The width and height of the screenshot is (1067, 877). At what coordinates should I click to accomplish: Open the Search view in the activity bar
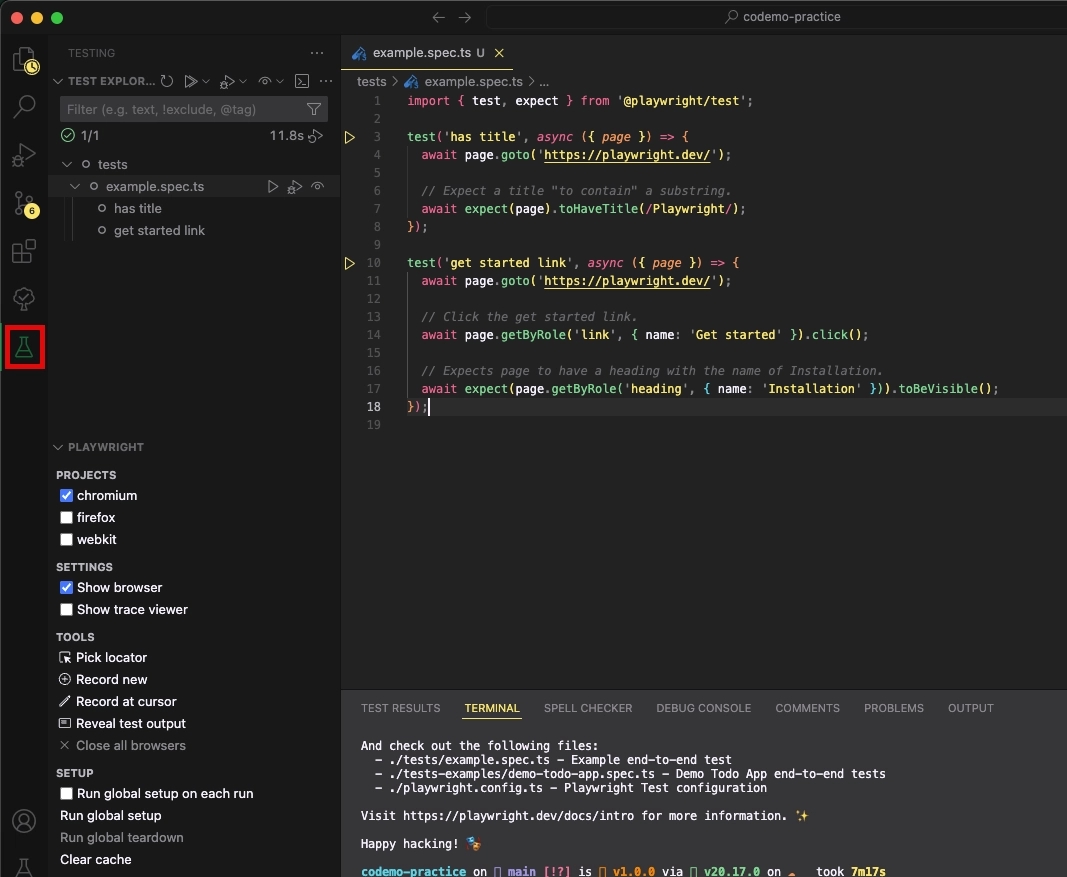[24, 107]
